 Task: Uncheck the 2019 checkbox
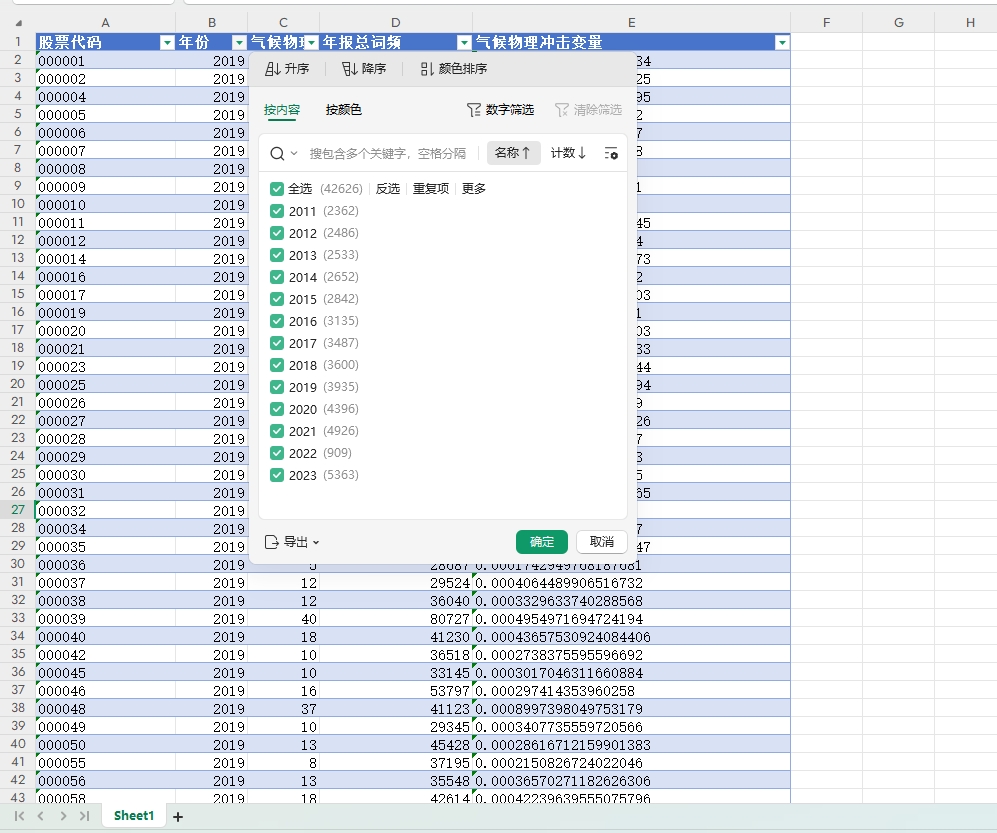[x=277, y=387]
